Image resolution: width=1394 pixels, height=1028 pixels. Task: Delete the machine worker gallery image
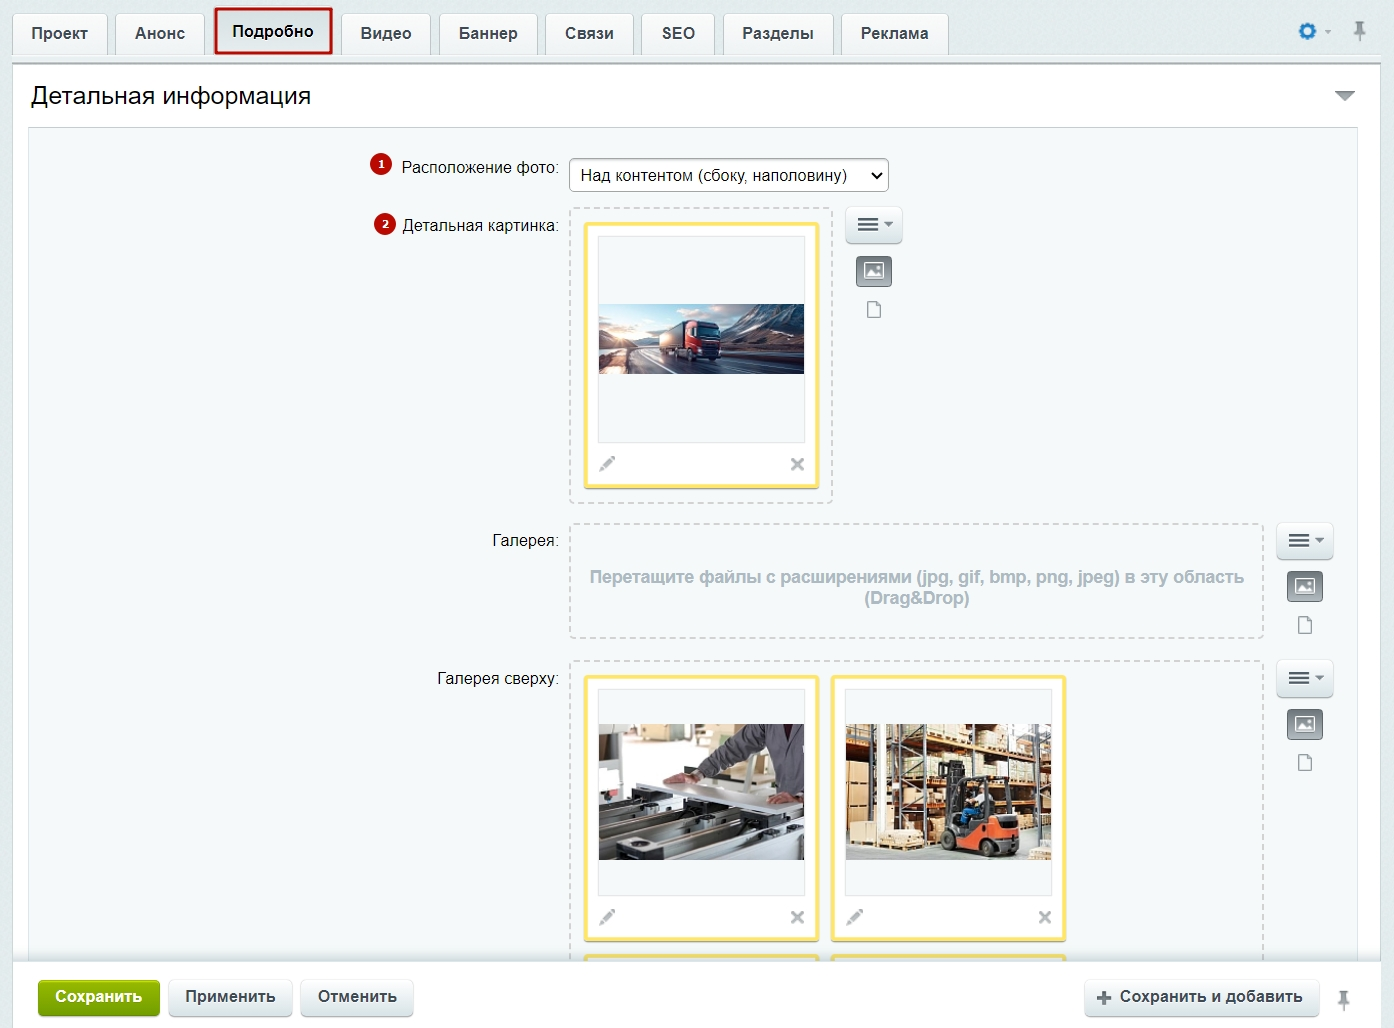(x=797, y=917)
